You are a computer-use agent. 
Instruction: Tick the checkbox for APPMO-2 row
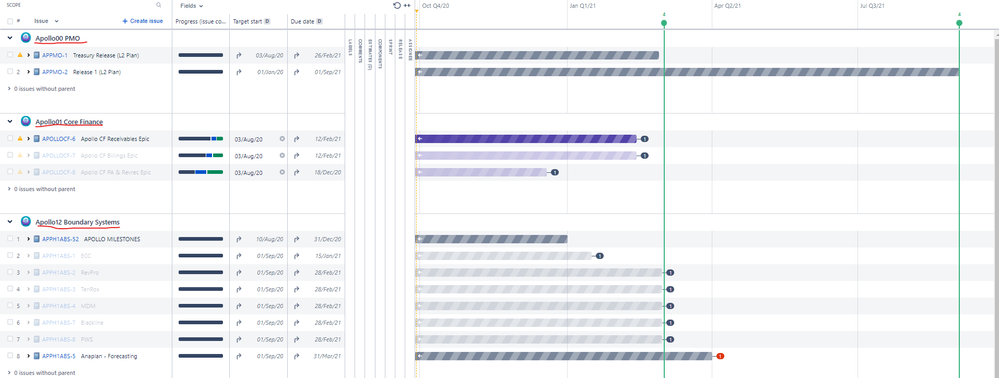tap(10, 72)
